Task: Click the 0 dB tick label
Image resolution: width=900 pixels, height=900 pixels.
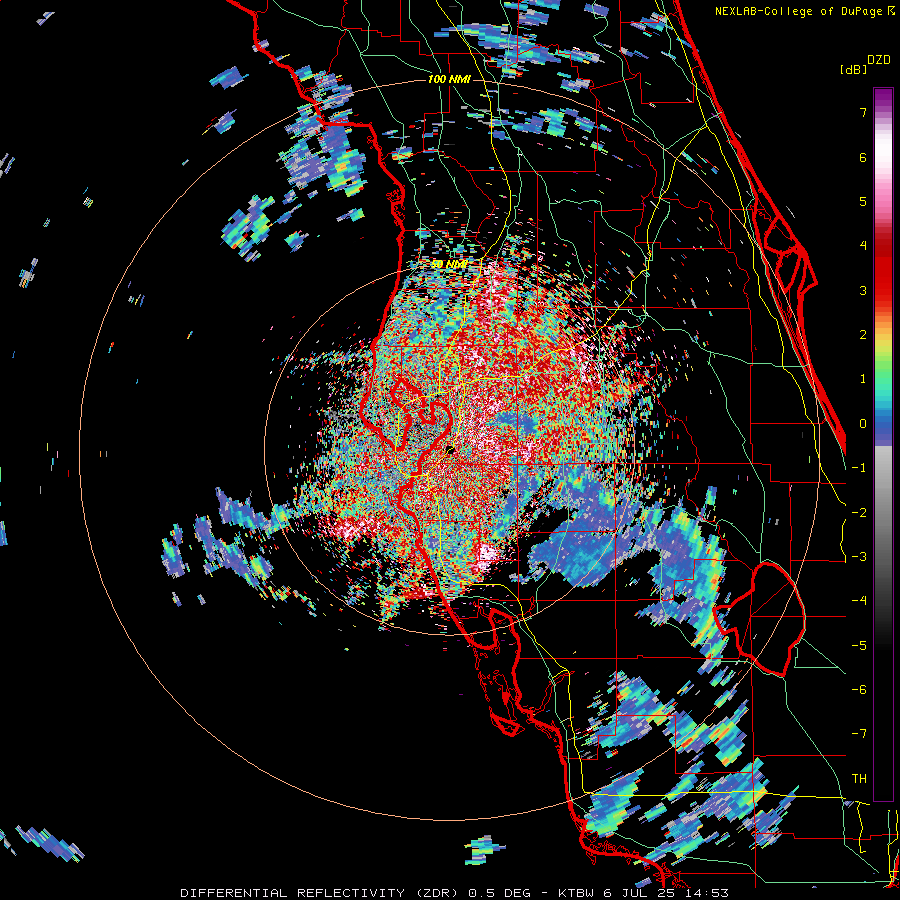Action: pos(863,424)
